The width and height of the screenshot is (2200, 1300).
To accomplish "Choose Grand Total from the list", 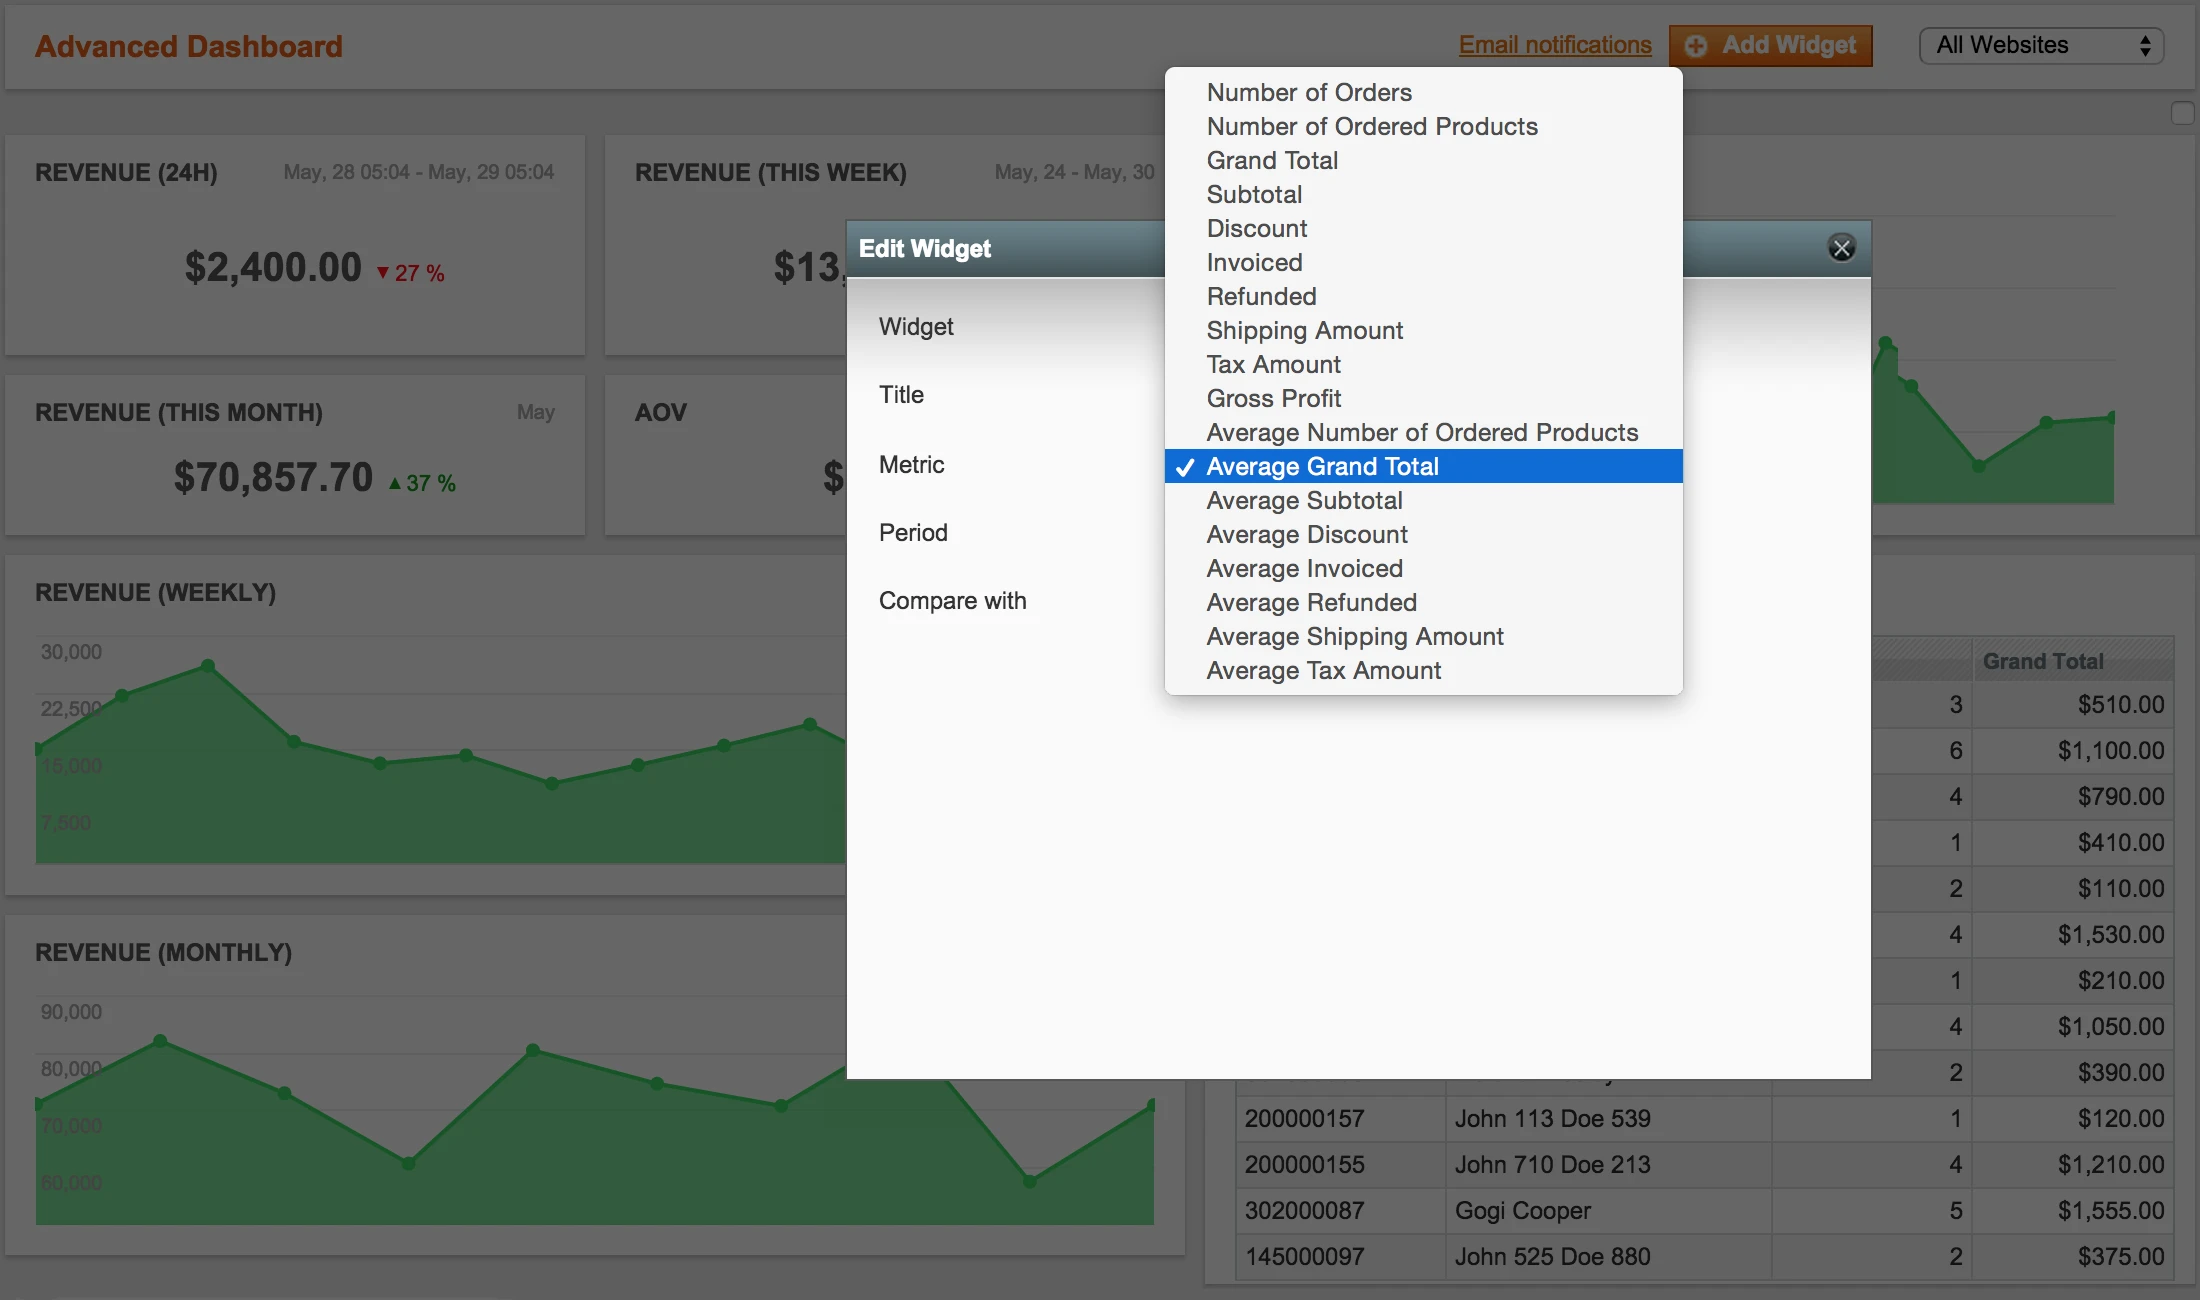I will click(1271, 160).
